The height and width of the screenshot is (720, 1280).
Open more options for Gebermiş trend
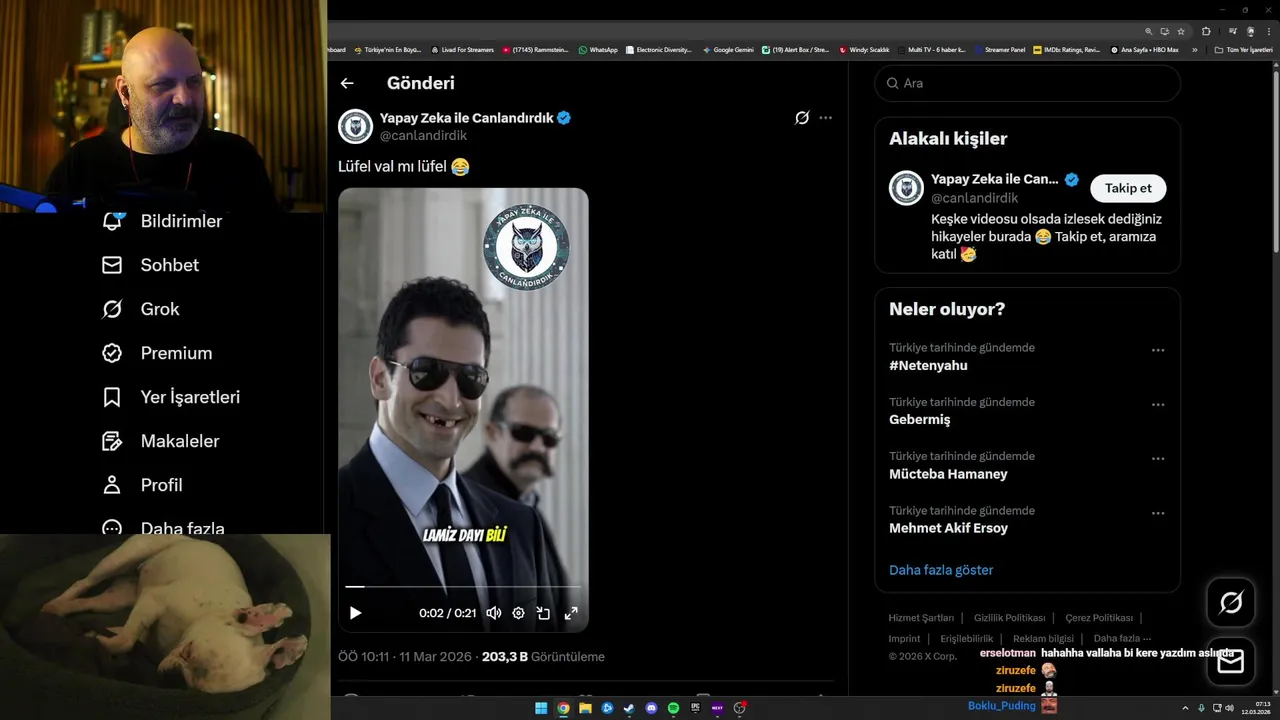1158,405
